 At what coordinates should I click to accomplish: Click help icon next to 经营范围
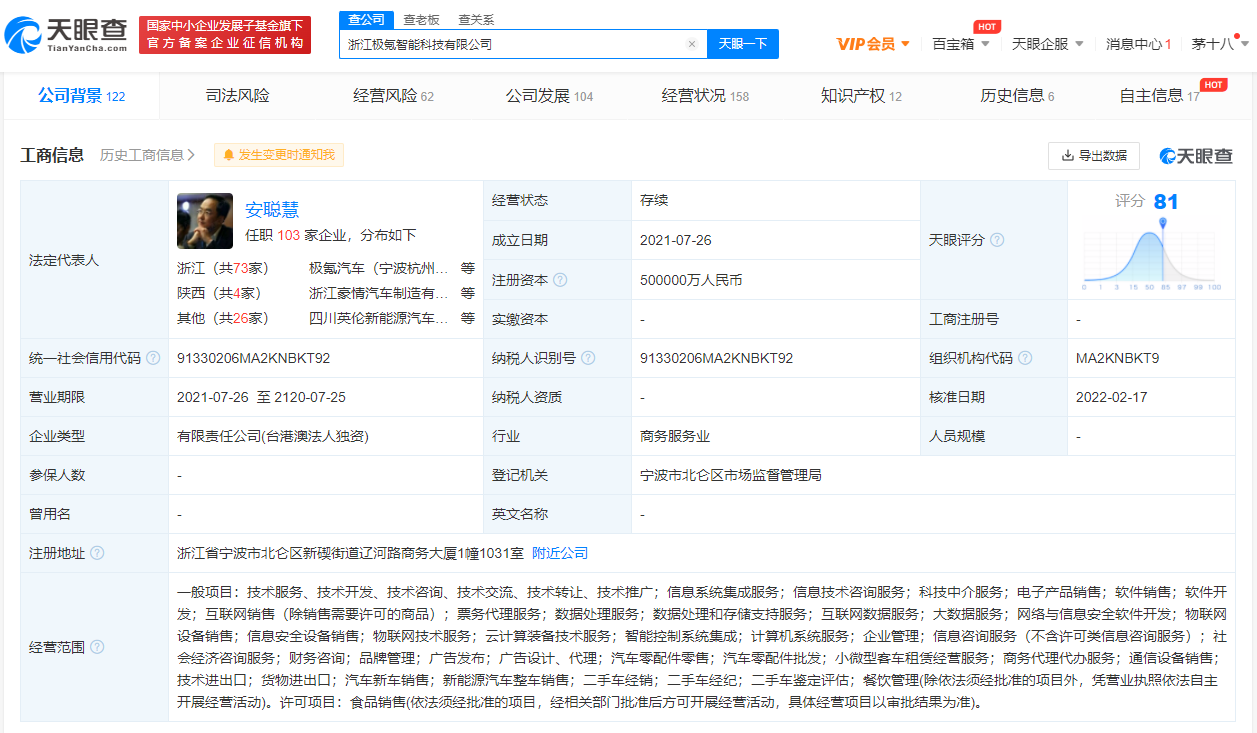coord(97,647)
